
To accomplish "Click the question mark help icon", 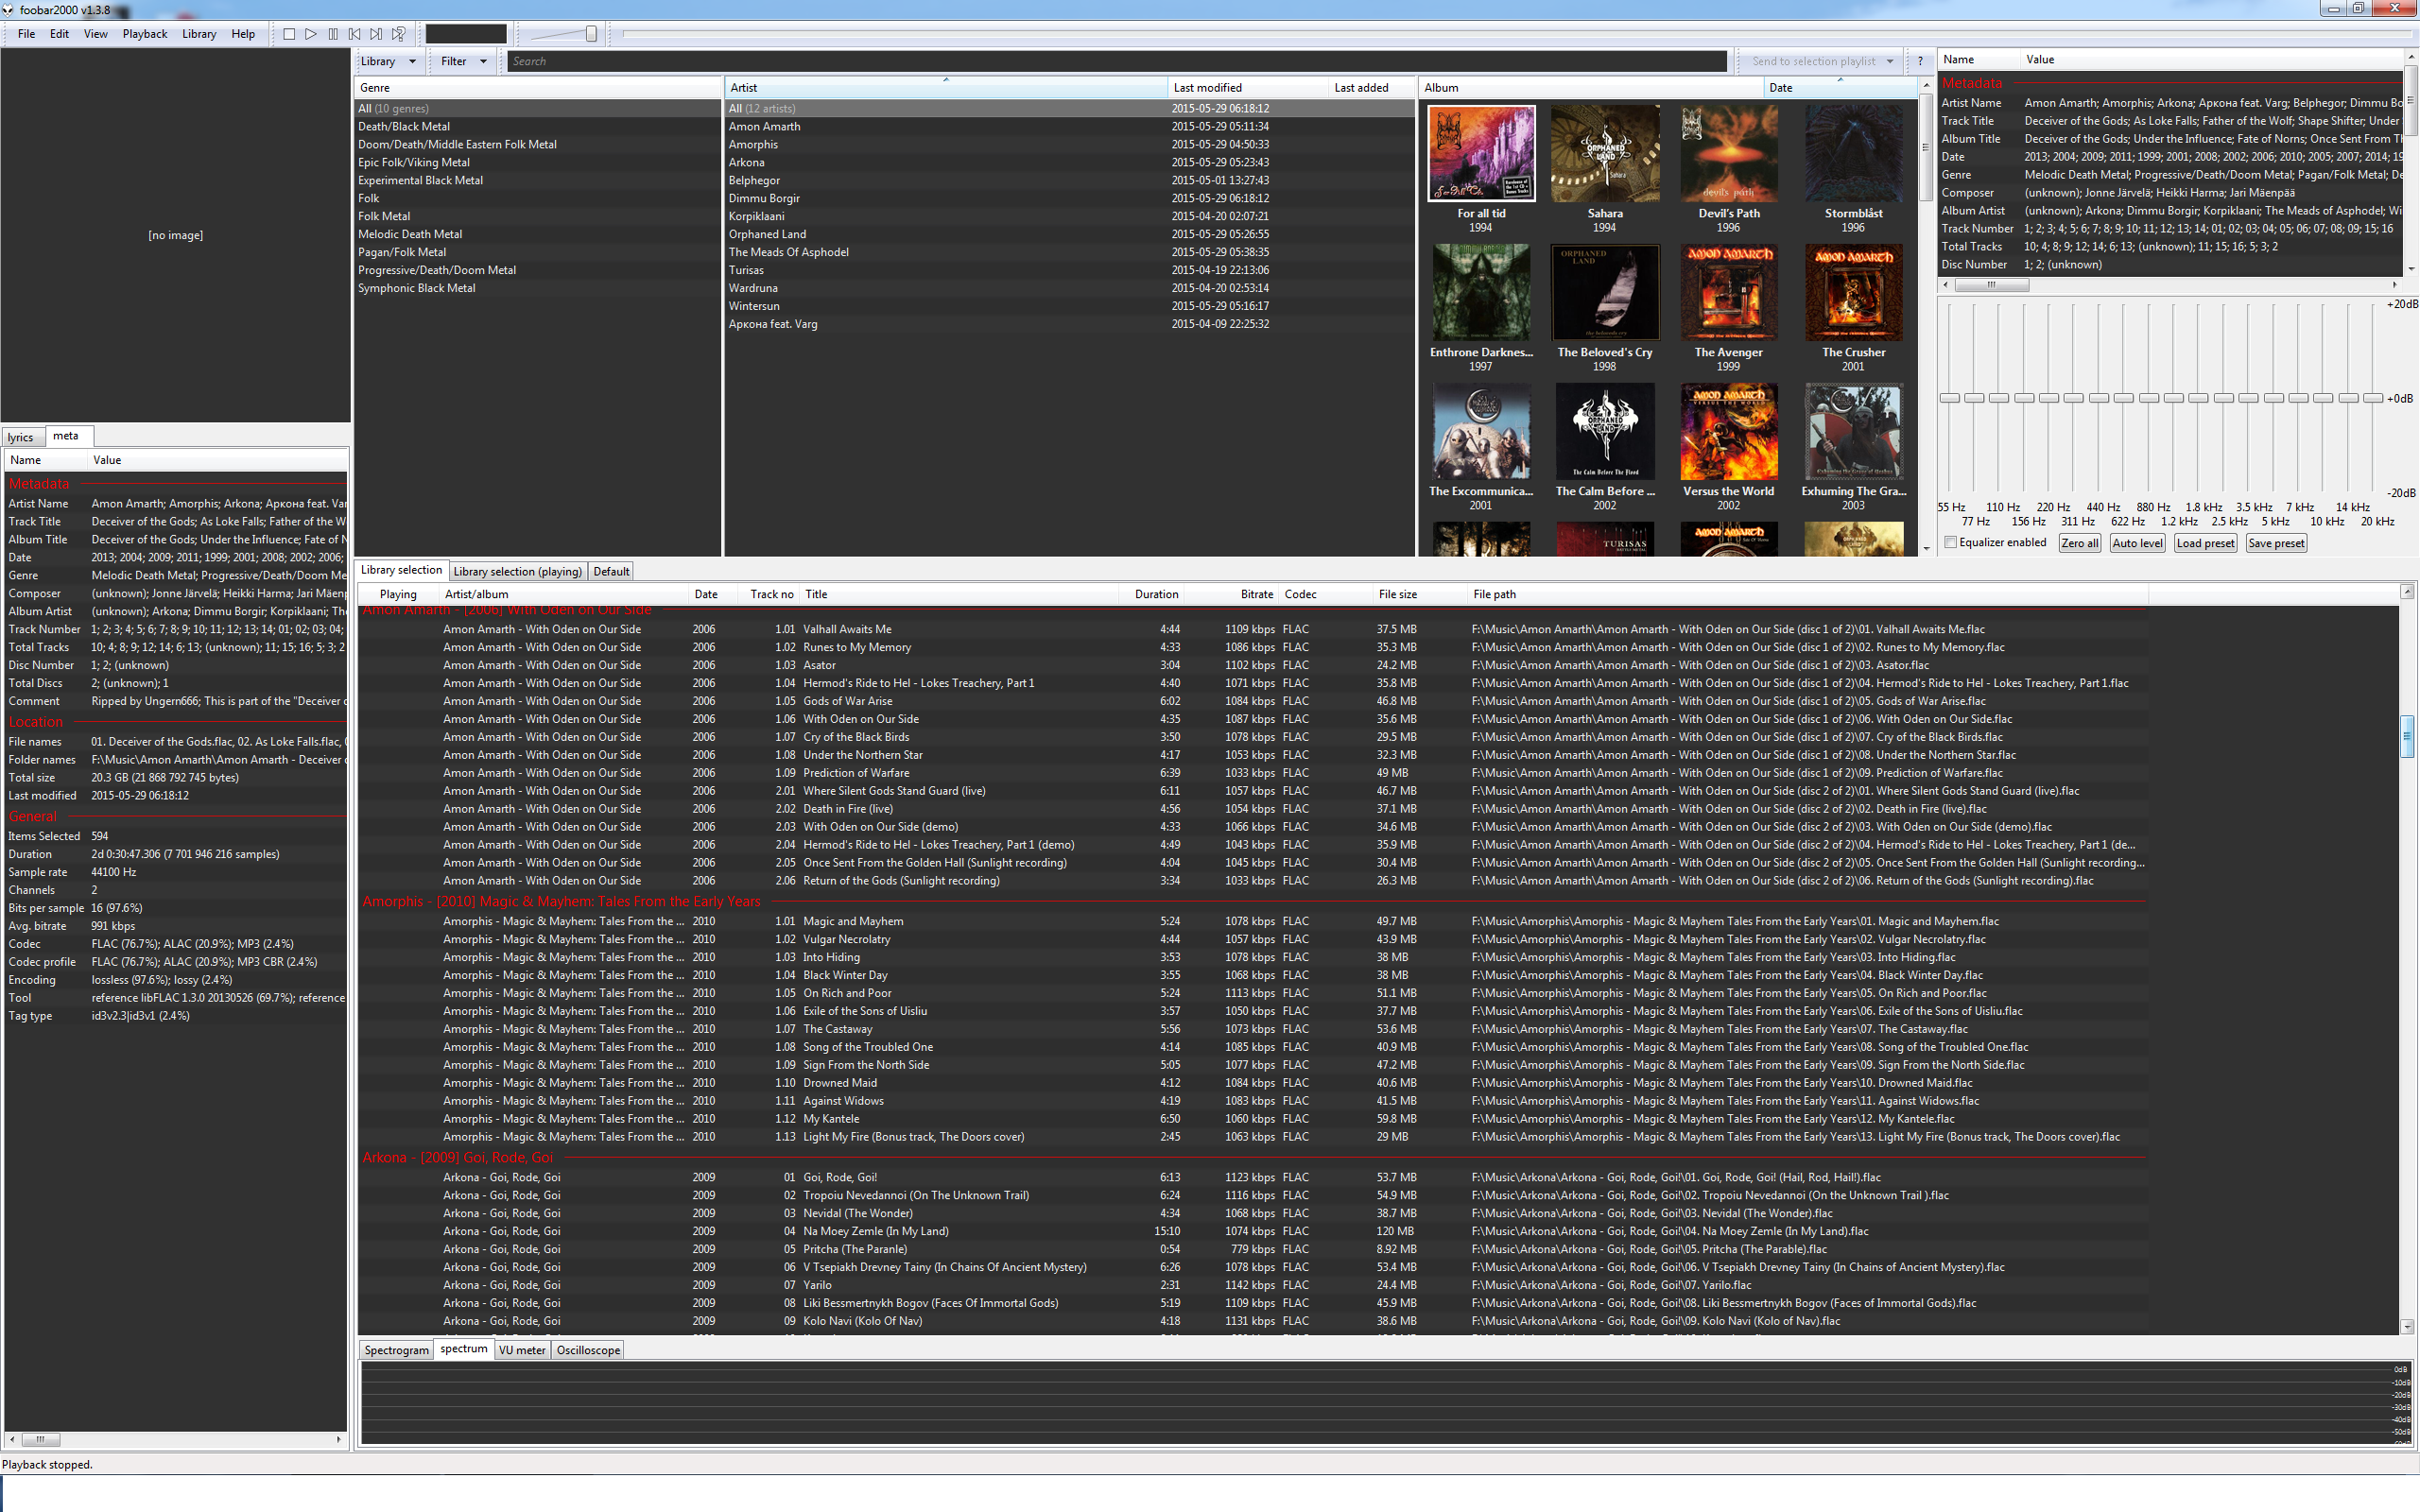I will [x=1919, y=61].
